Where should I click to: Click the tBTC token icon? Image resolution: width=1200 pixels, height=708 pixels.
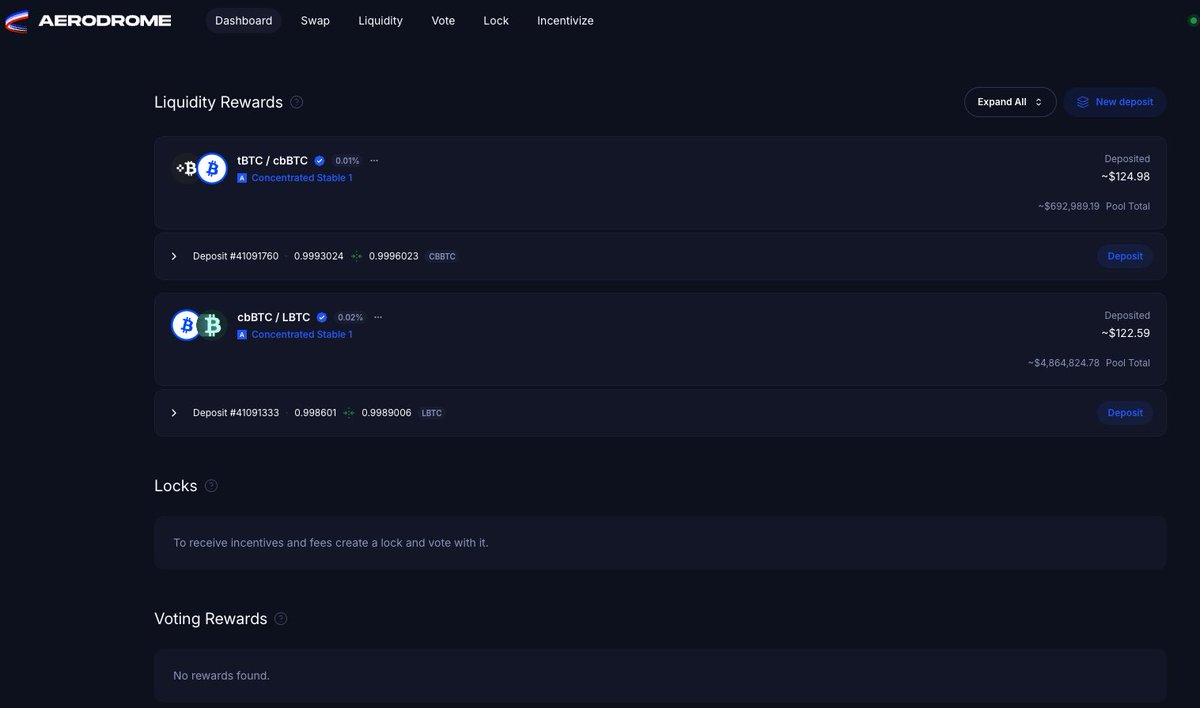click(x=186, y=169)
